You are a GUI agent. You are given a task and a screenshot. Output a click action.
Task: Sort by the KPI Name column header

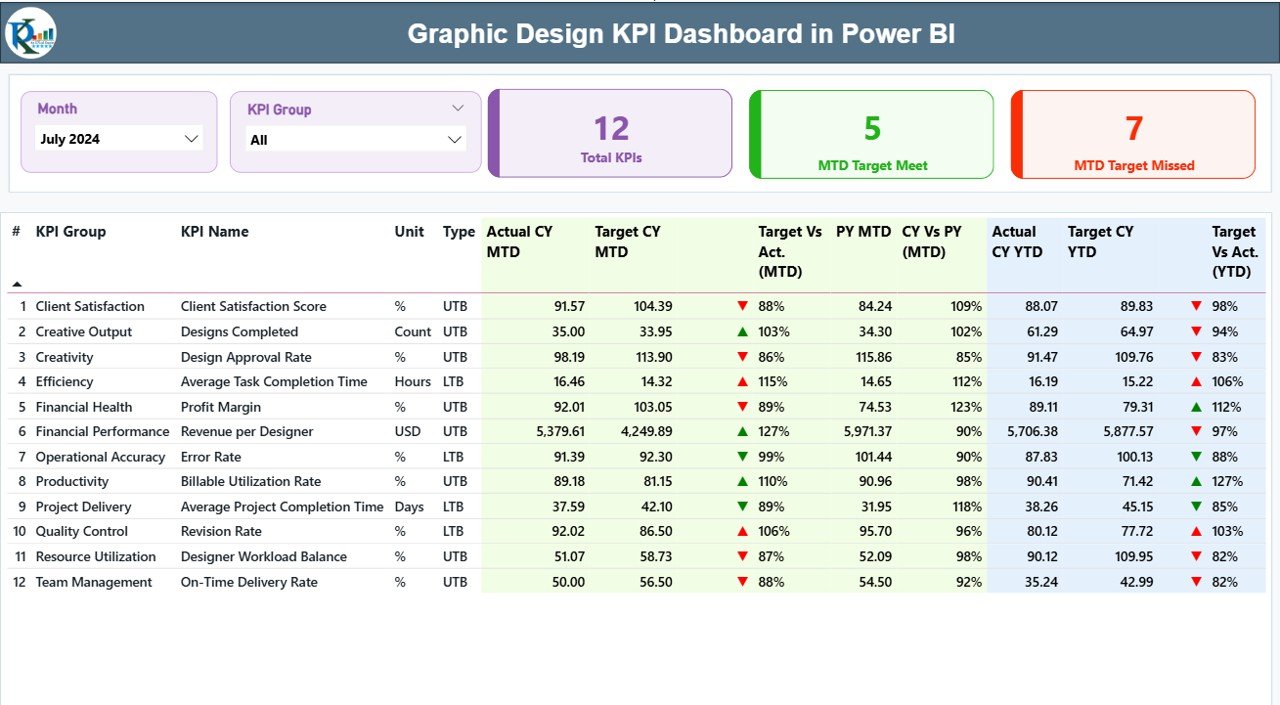214,231
